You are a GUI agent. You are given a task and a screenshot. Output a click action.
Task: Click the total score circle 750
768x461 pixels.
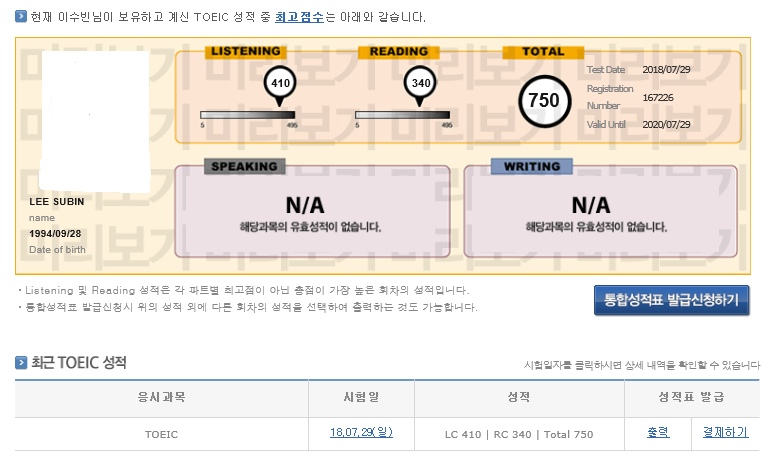pos(545,101)
